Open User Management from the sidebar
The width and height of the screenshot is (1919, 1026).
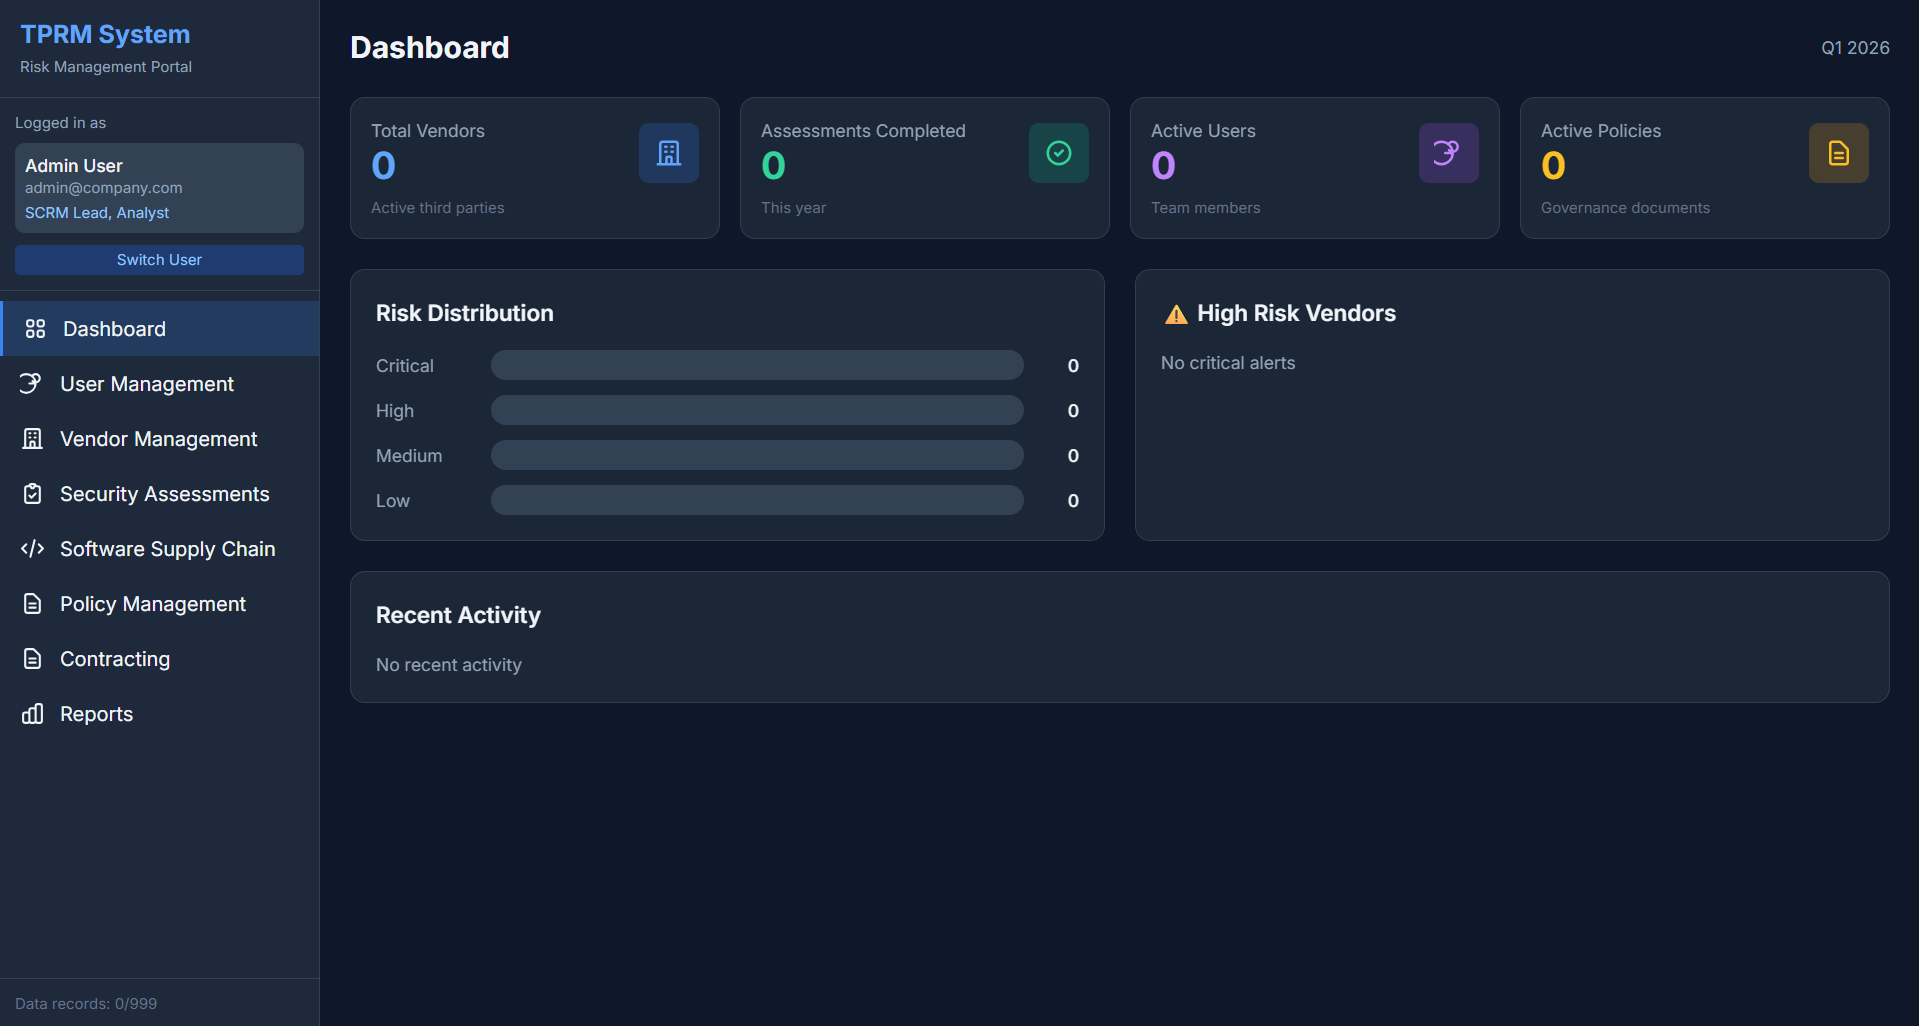point(146,384)
